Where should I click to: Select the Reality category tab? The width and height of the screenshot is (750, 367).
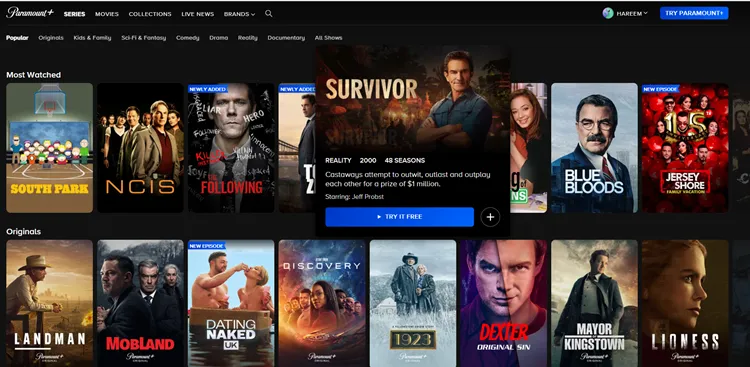(248, 38)
